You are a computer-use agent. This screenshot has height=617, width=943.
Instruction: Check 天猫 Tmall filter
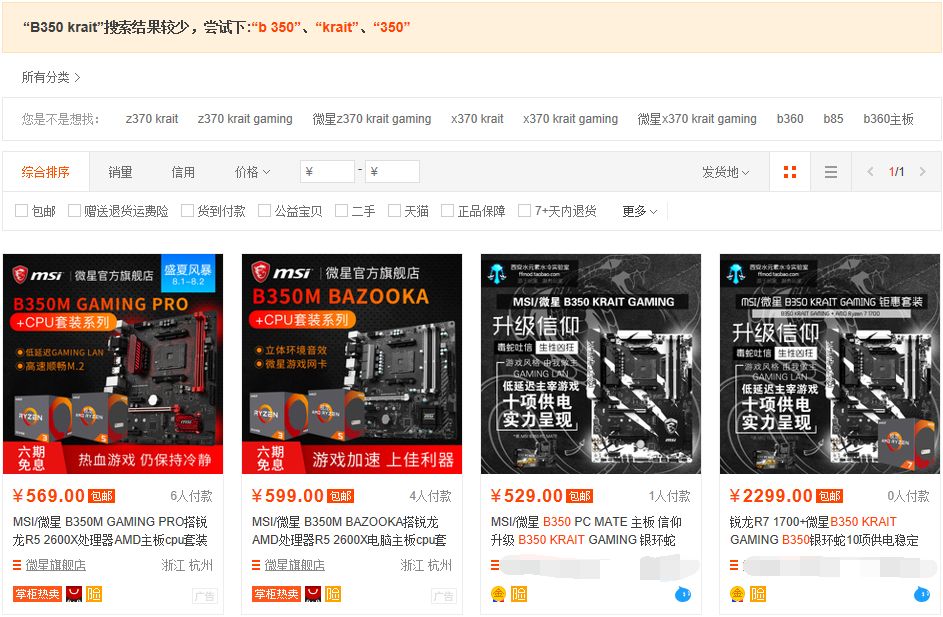pos(395,211)
